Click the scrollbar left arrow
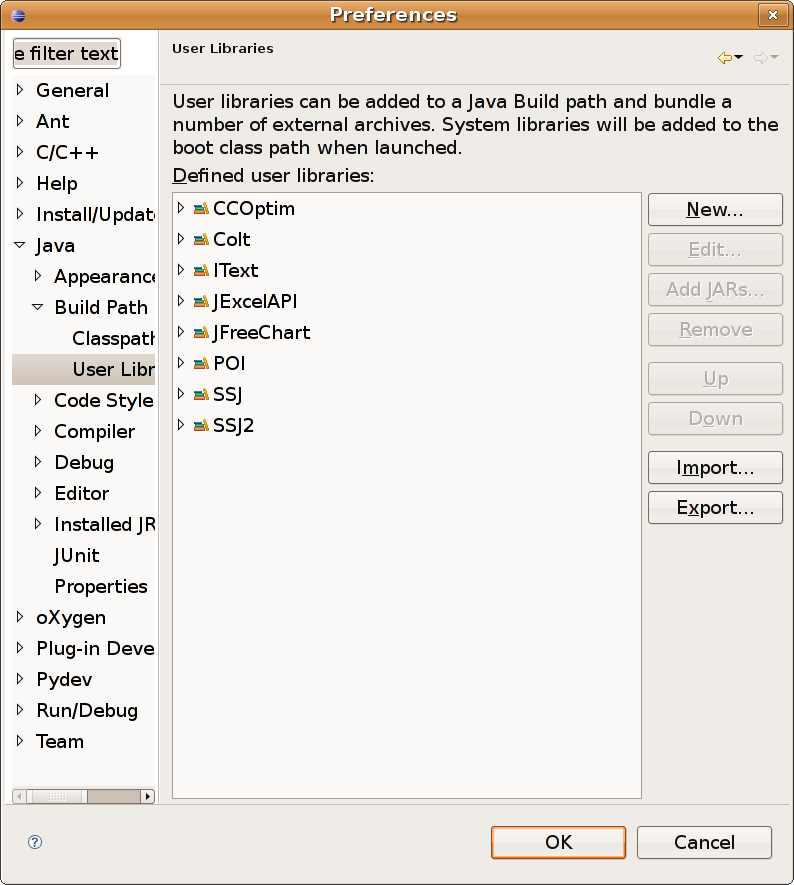Viewport: 794px width, 885px height. pos(19,796)
